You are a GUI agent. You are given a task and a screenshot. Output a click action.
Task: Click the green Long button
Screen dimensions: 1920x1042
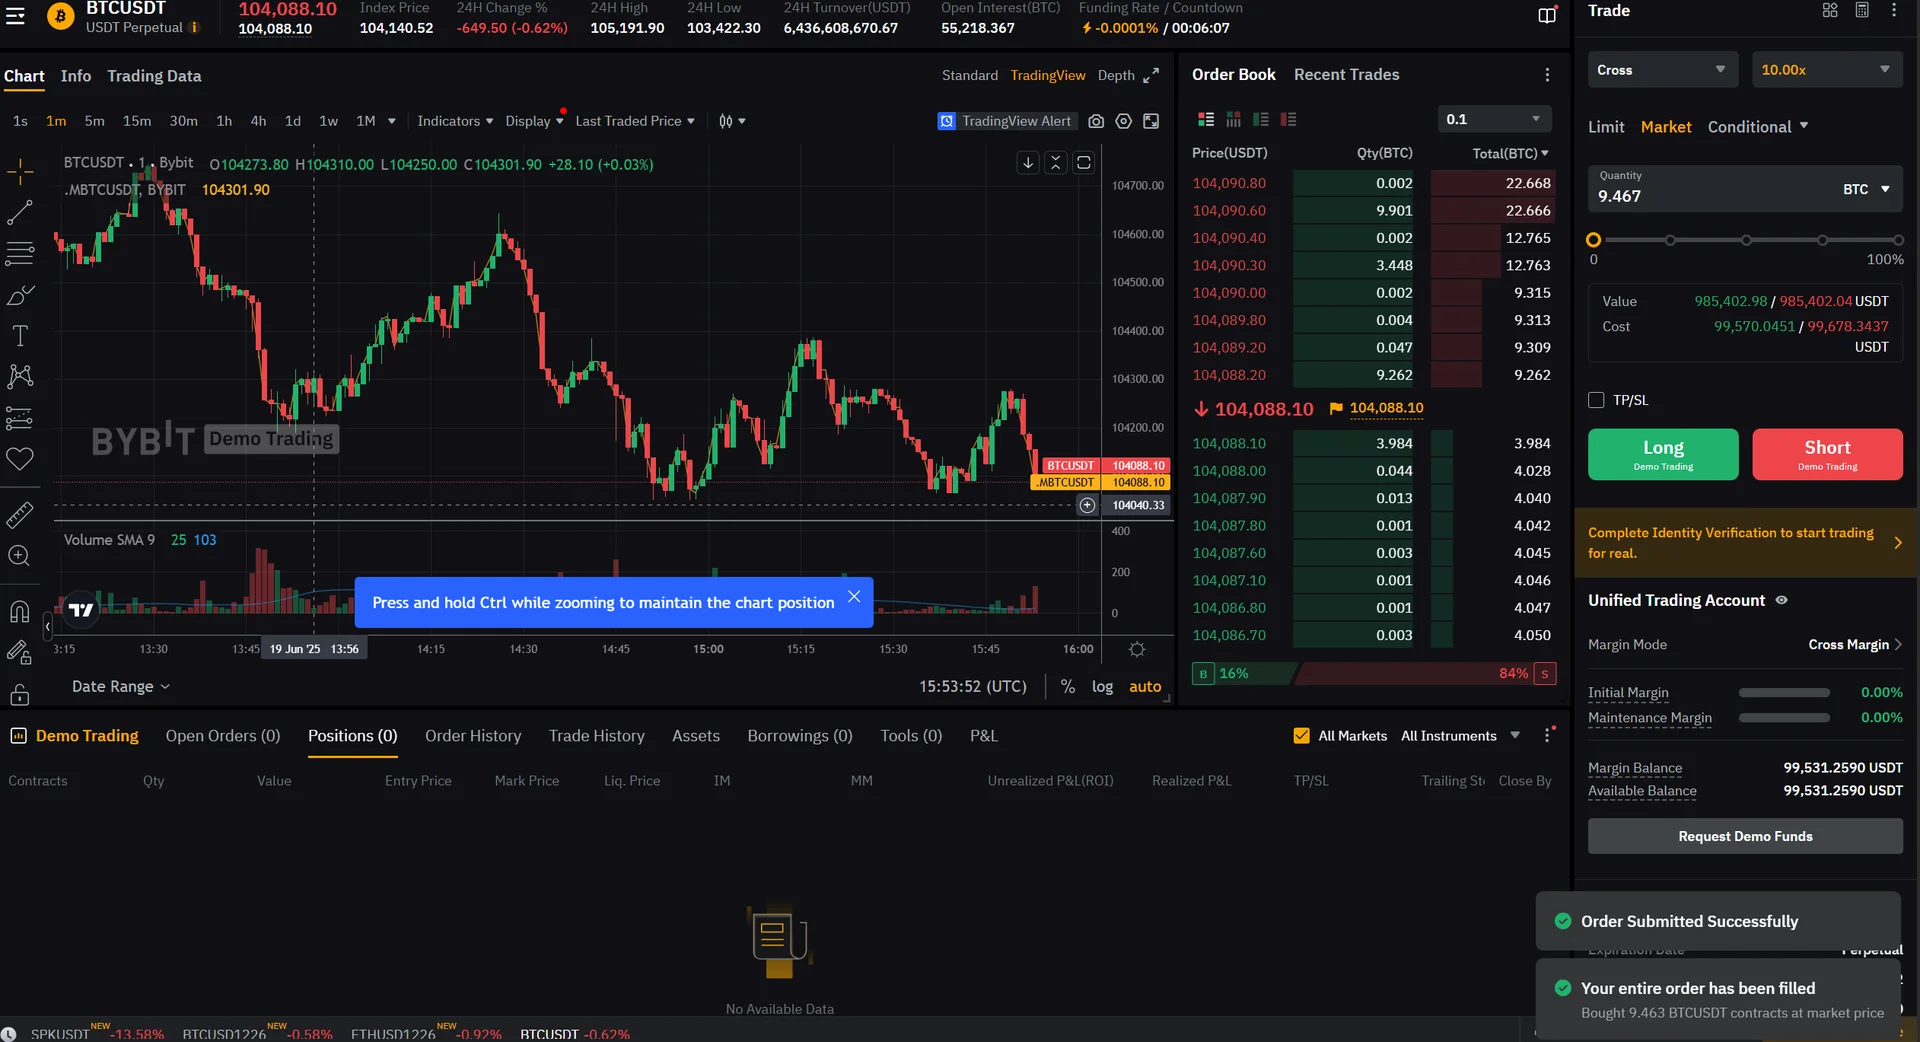(x=1663, y=454)
